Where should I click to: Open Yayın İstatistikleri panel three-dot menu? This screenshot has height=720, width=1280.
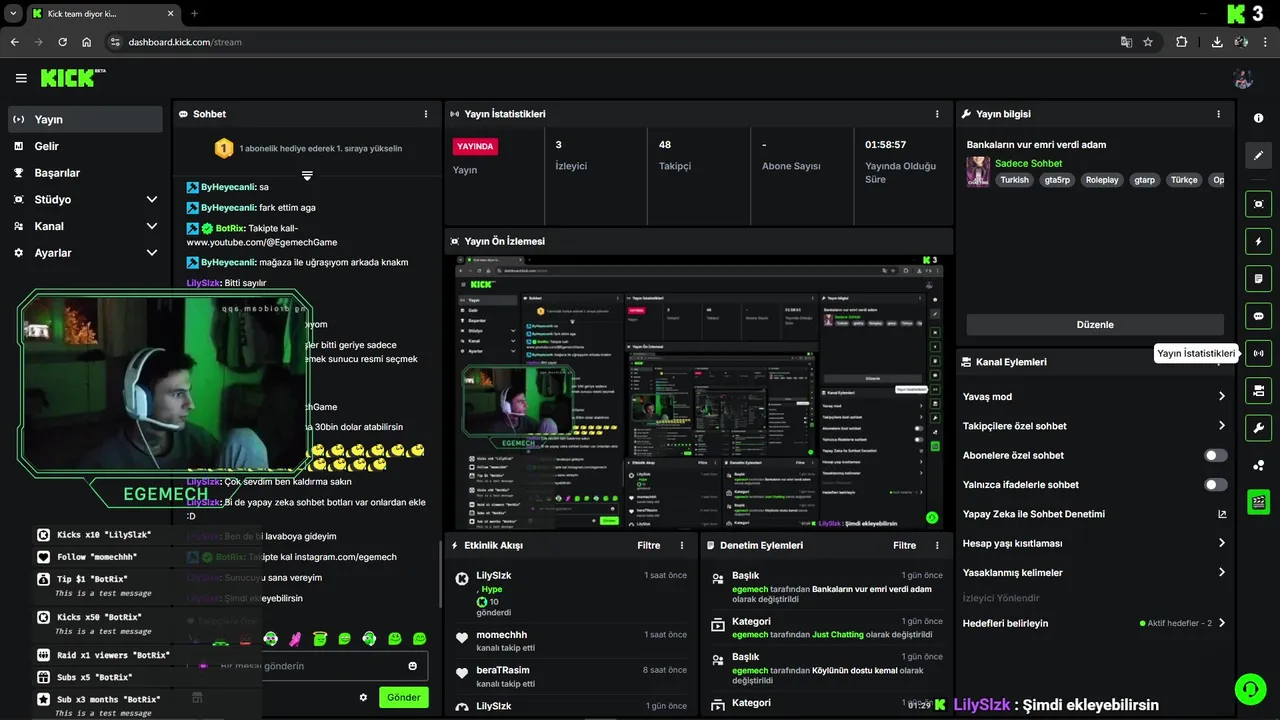click(x=937, y=114)
